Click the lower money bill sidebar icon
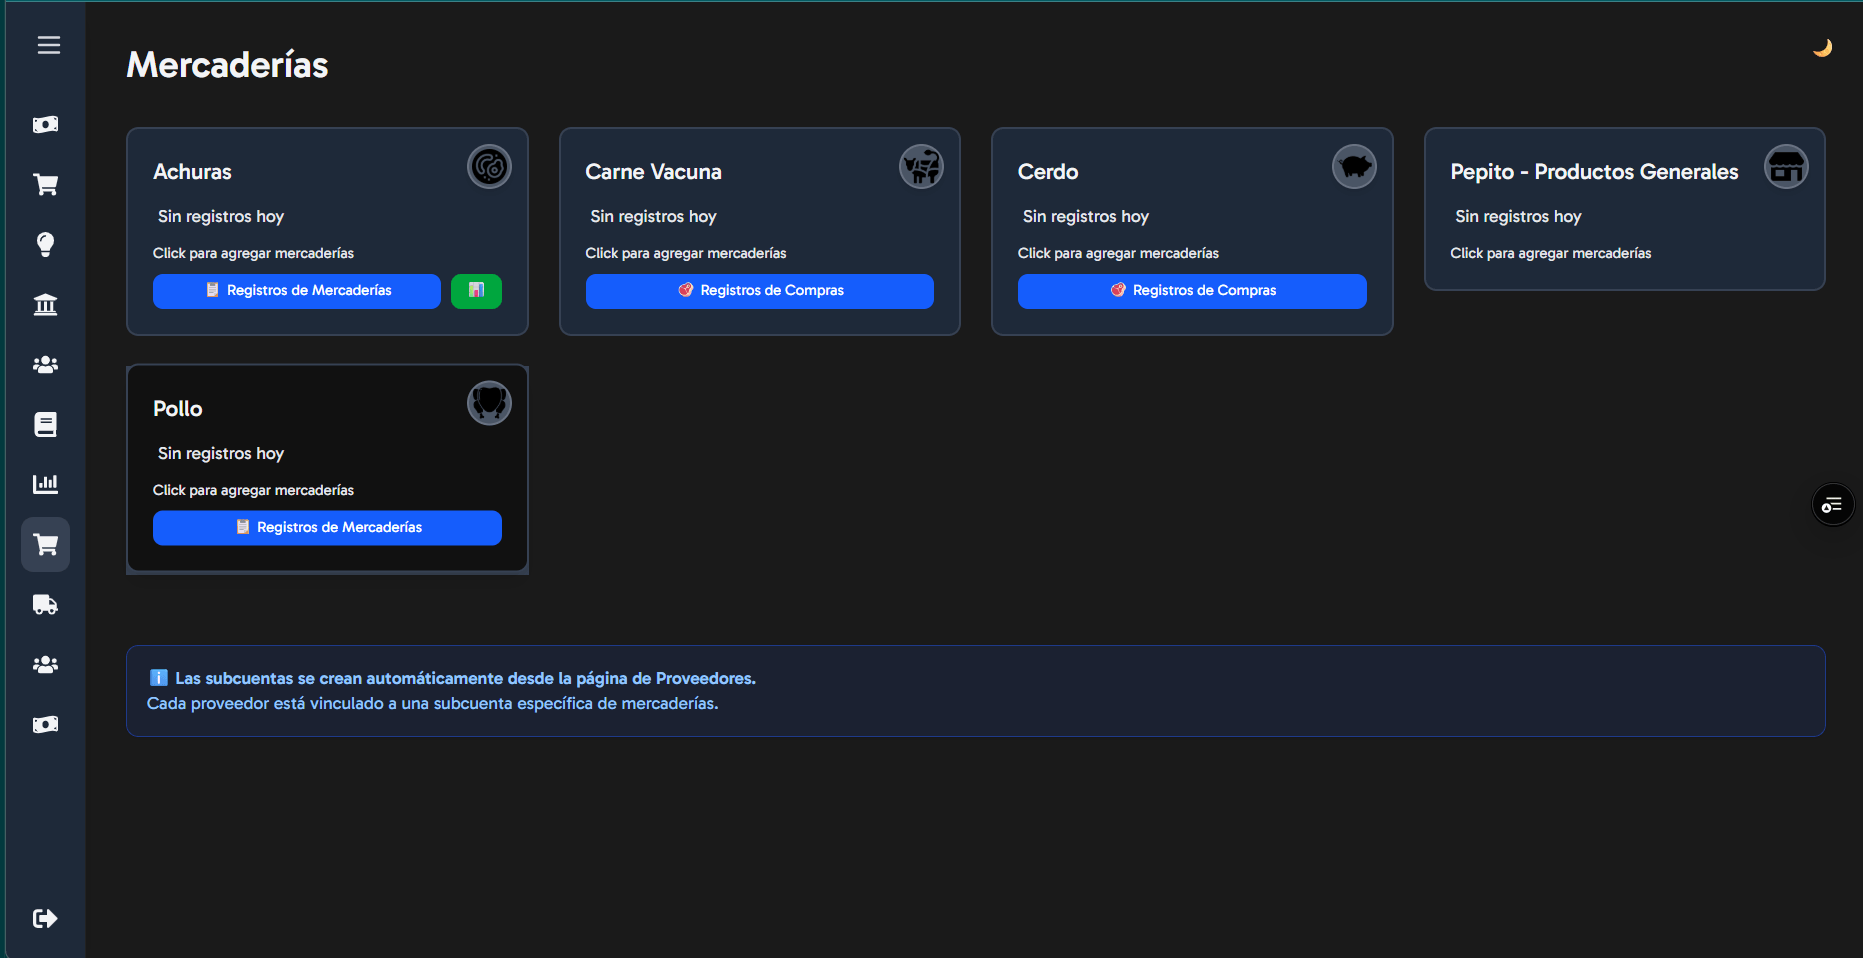The width and height of the screenshot is (1863, 958). pos(45,725)
